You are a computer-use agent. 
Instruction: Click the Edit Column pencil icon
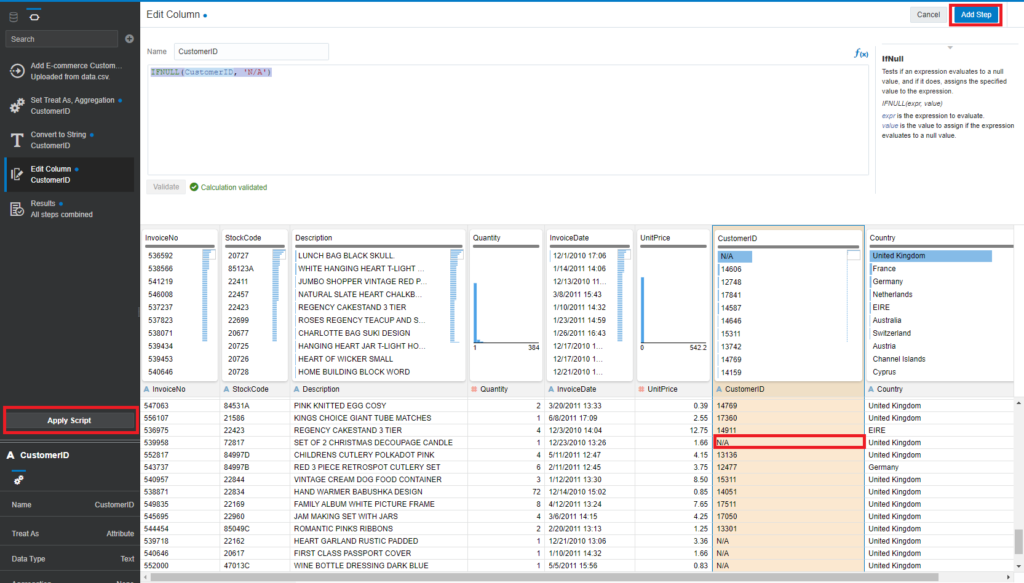(17, 174)
